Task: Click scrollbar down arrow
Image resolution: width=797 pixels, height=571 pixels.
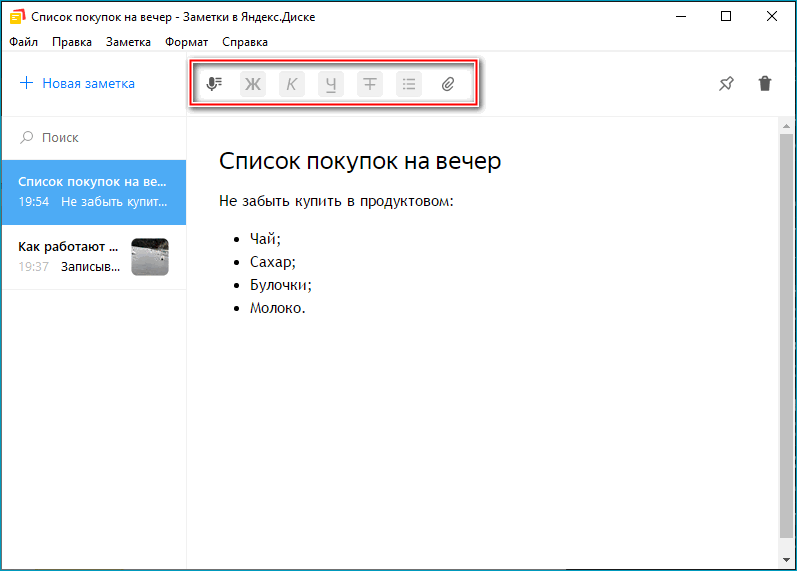Action: tap(786, 560)
